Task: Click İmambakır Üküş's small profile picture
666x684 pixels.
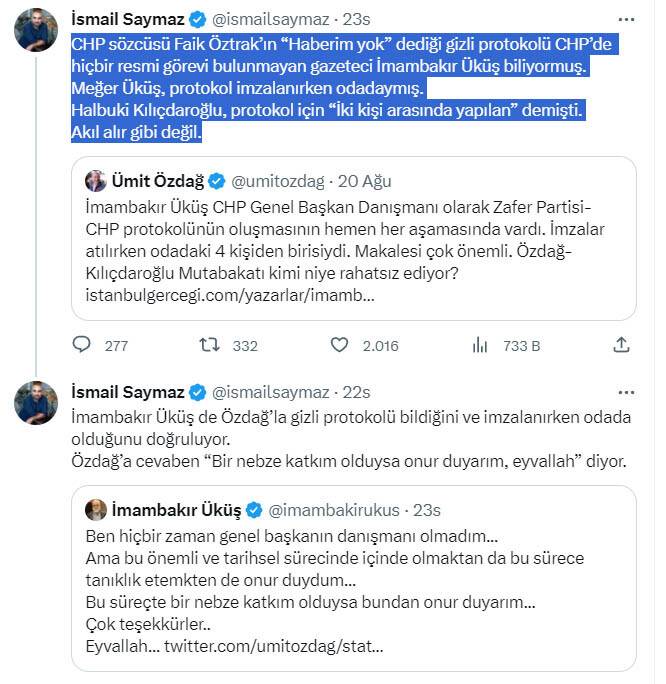Action: [96, 509]
